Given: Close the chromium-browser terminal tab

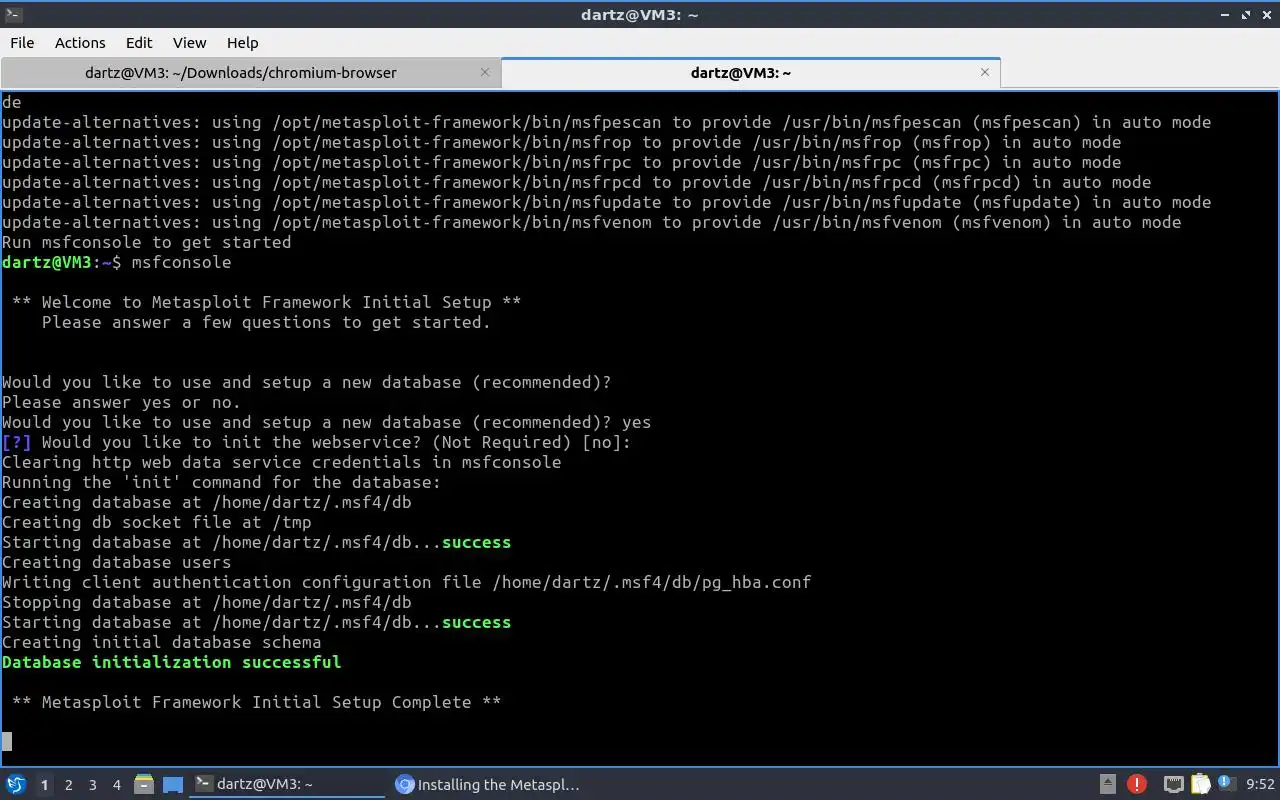Looking at the screenshot, I should pyautogui.click(x=485, y=72).
